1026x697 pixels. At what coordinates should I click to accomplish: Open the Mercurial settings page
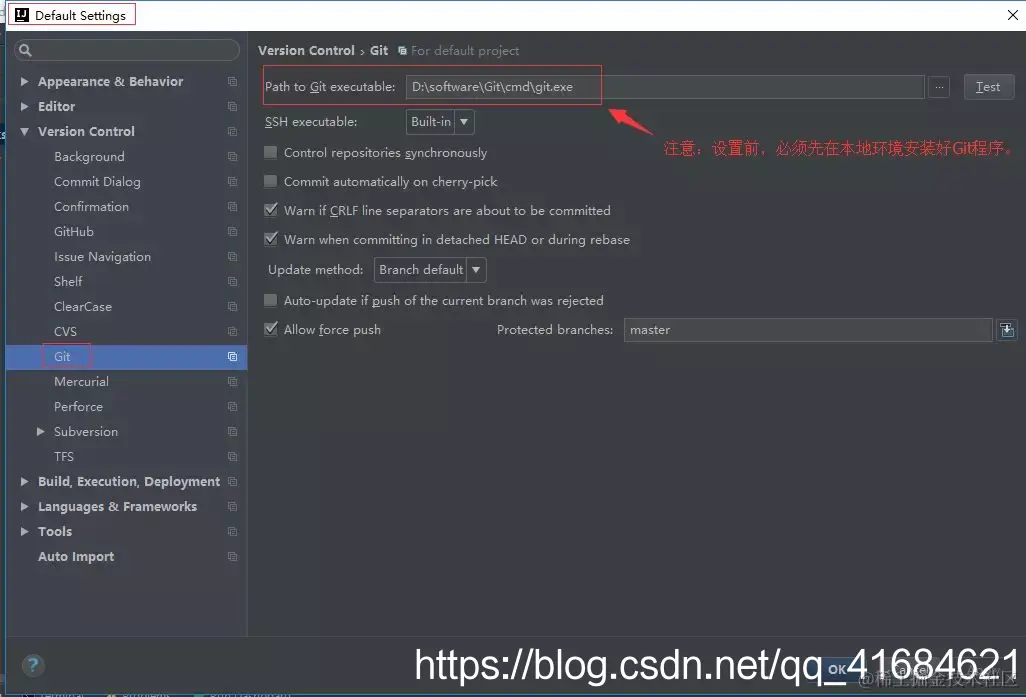click(81, 382)
